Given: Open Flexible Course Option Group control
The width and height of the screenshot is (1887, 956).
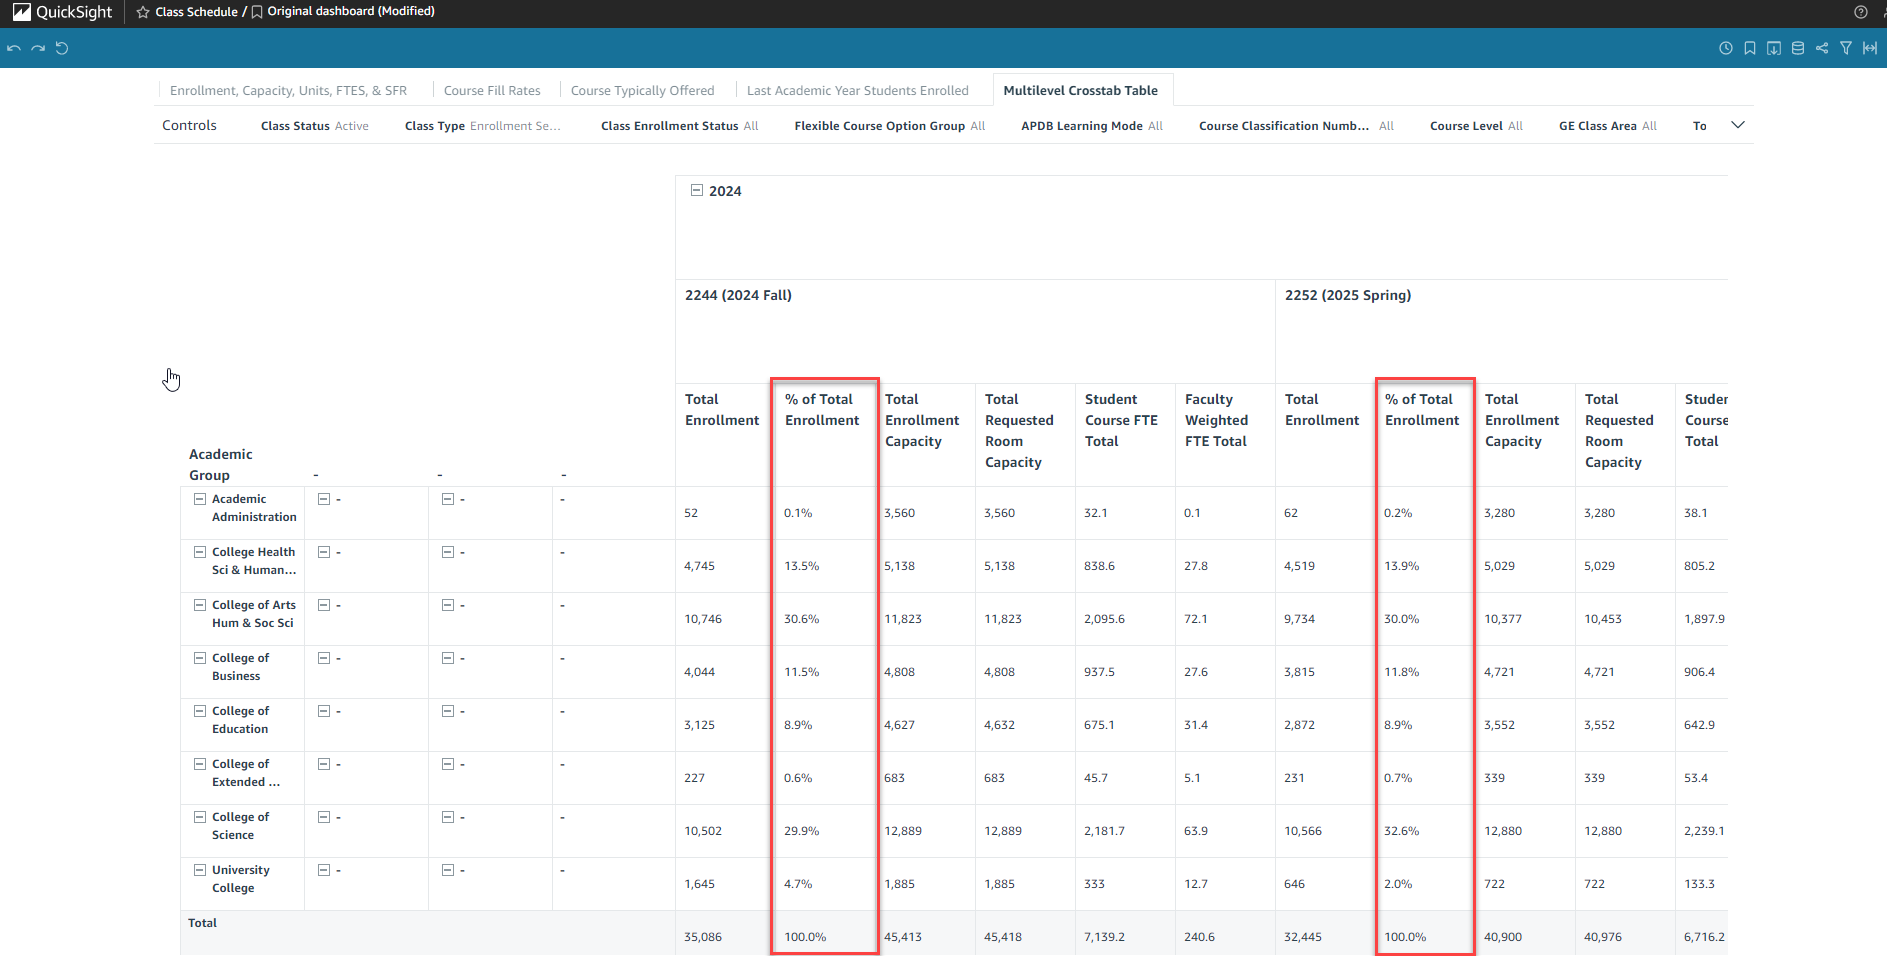Looking at the screenshot, I should point(890,126).
